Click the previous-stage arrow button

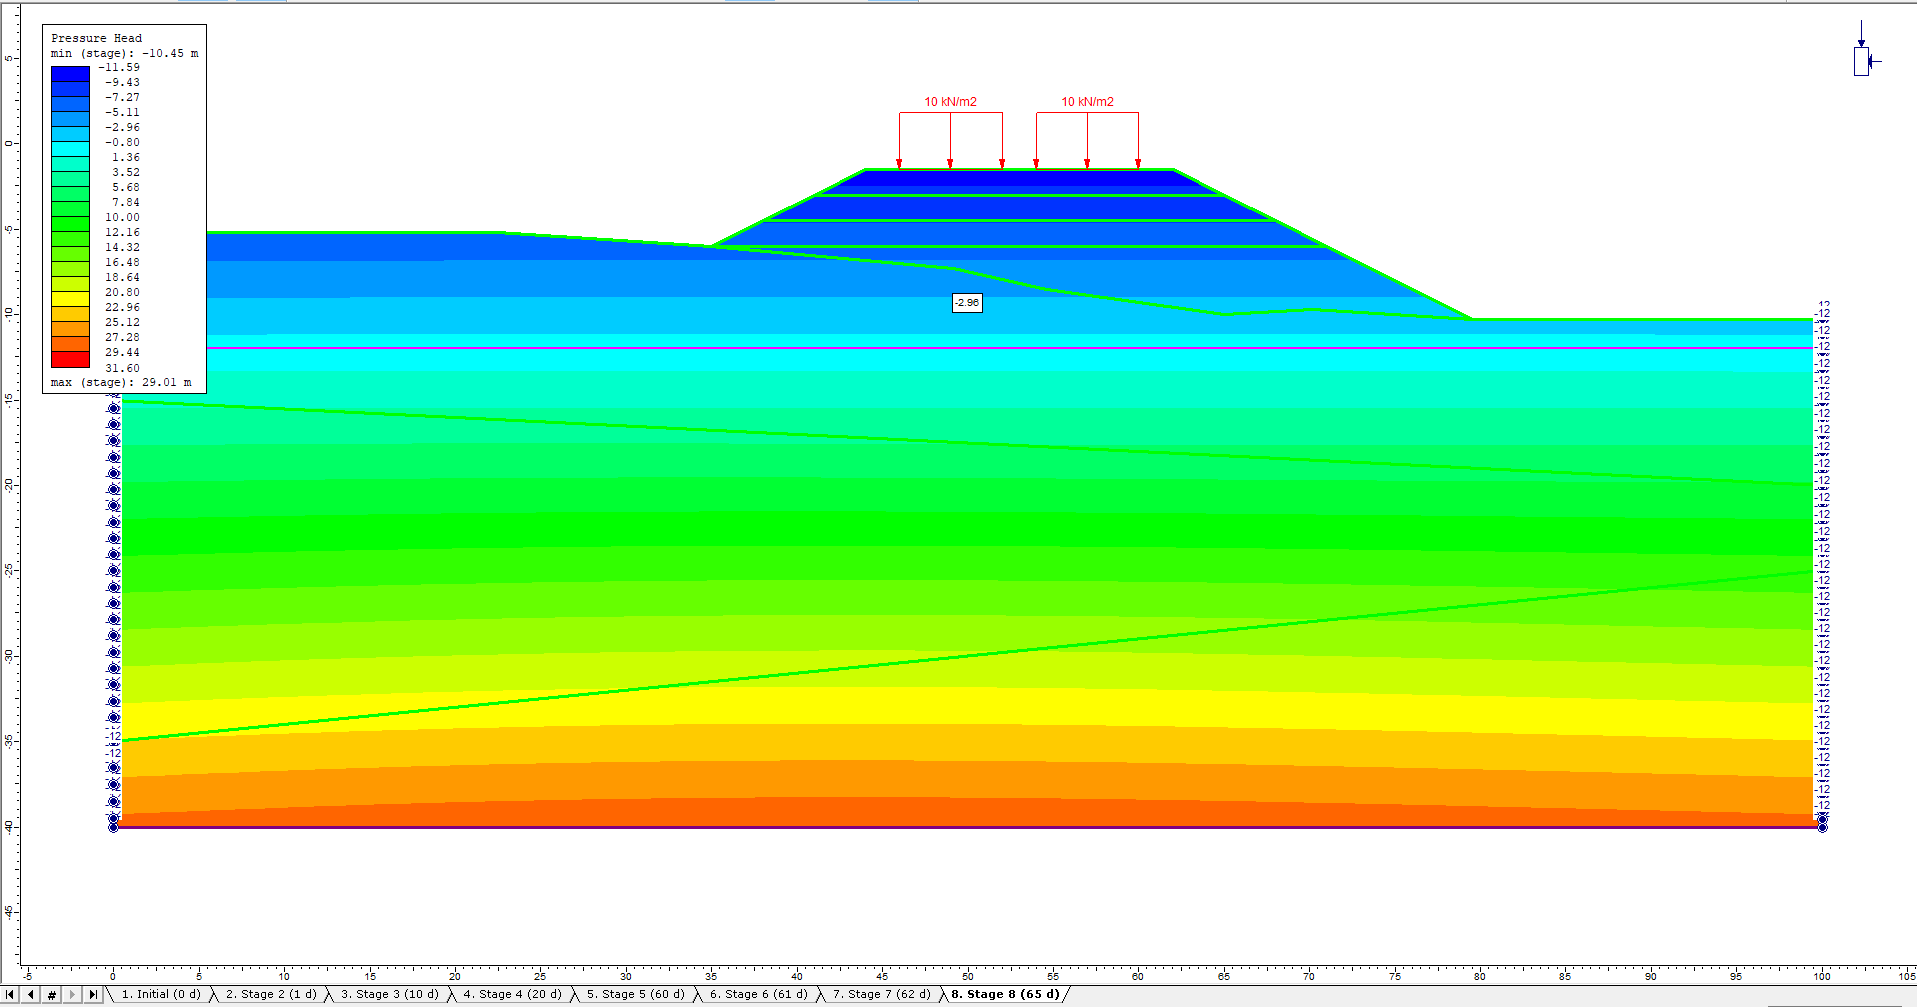click(x=28, y=994)
